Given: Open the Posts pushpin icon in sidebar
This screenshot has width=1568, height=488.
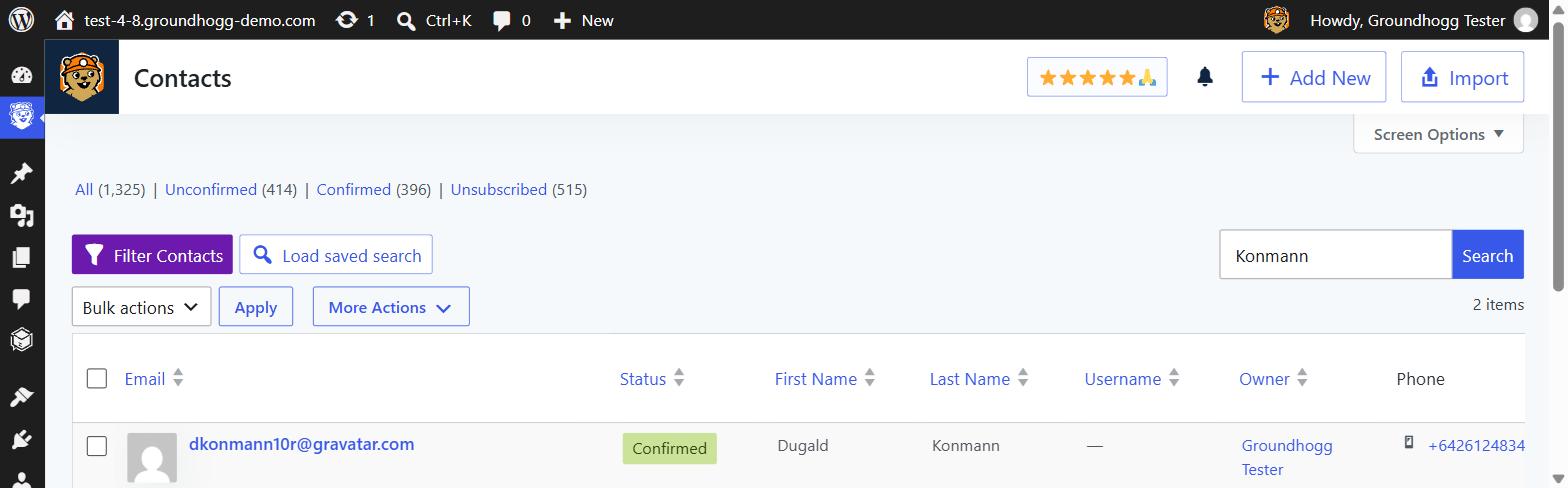Looking at the screenshot, I should tap(22, 174).
